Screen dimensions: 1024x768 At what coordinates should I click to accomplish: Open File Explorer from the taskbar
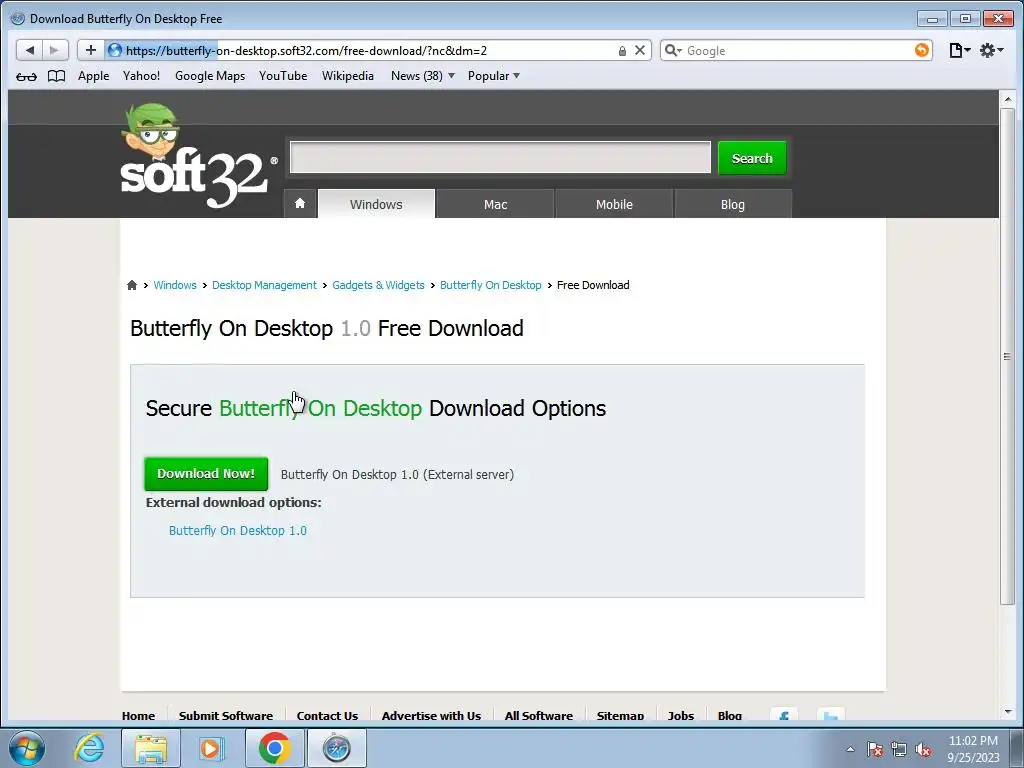coord(151,748)
